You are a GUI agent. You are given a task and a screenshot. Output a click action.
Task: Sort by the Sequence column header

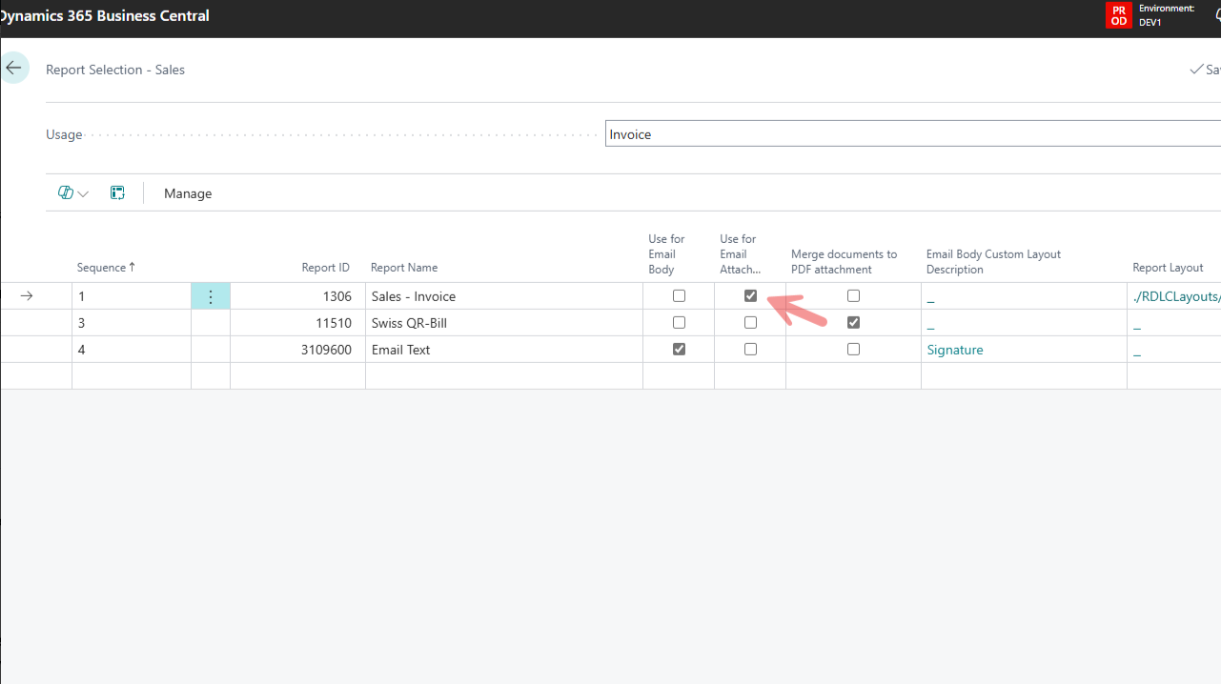point(106,267)
